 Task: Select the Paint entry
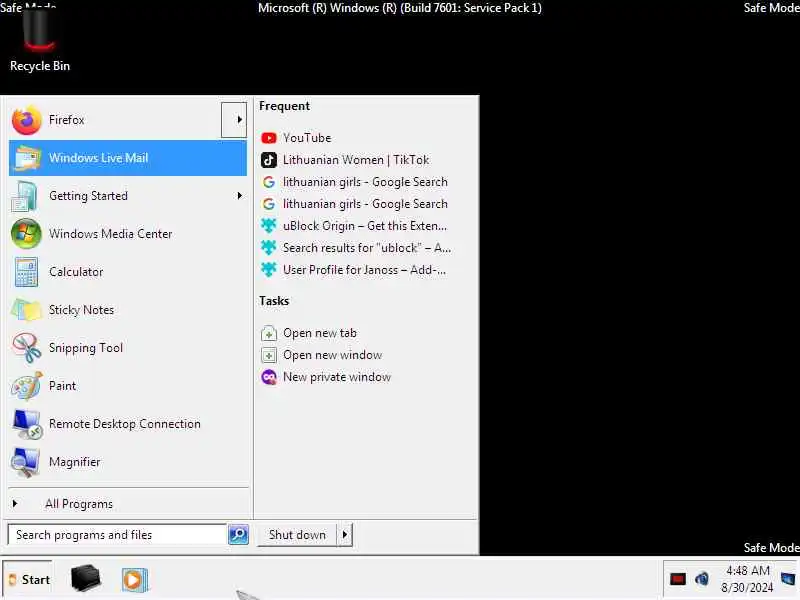coord(128,386)
